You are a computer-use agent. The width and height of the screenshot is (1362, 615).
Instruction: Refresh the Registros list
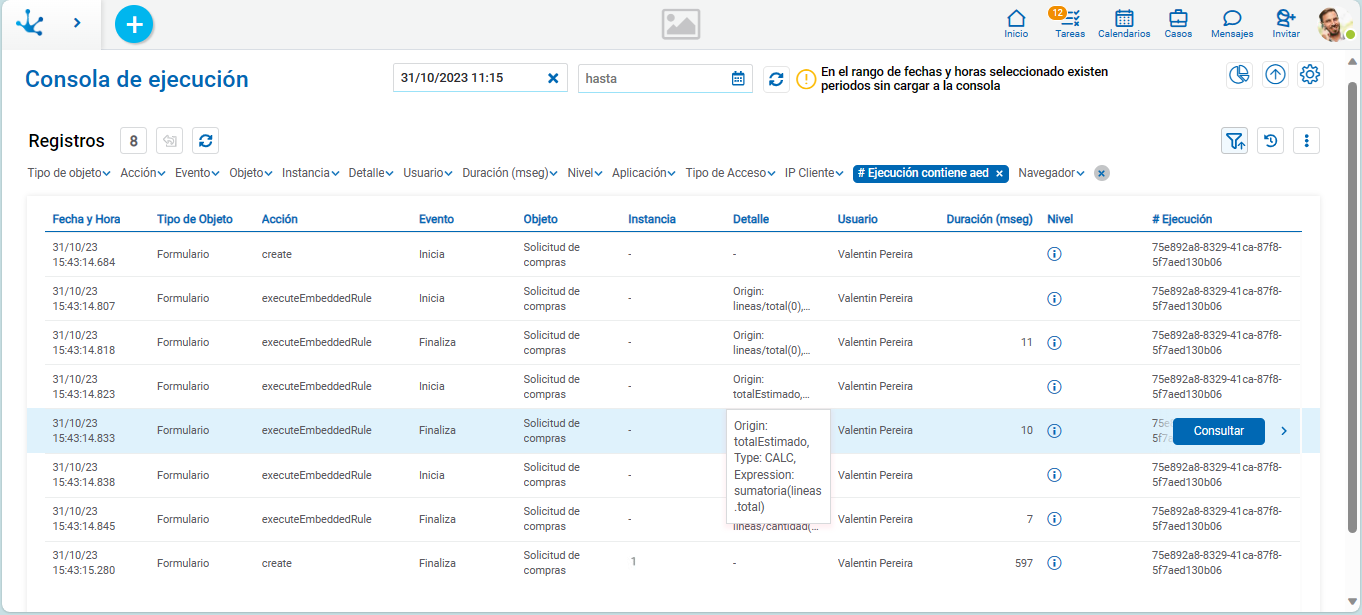pyautogui.click(x=205, y=141)
